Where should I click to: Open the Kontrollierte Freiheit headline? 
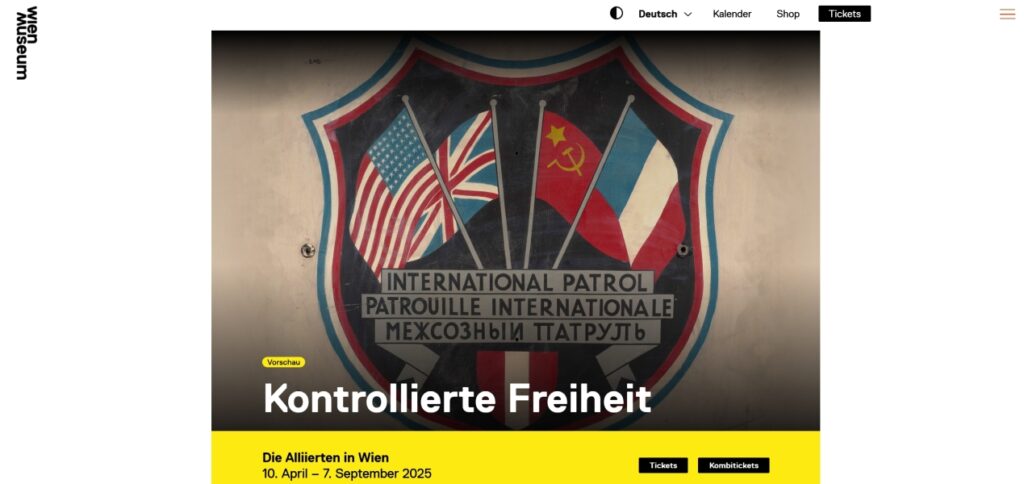[457, 398]
